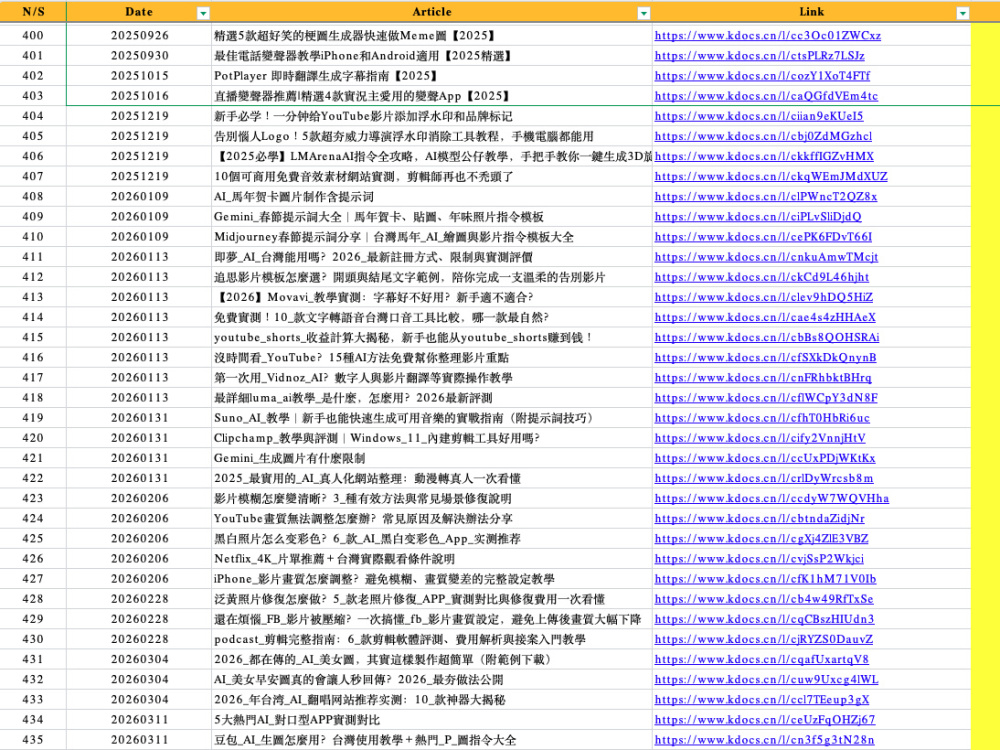Select N/S cell 425
This screenshot has width=1000, height=750.
(x=33, y=539)
